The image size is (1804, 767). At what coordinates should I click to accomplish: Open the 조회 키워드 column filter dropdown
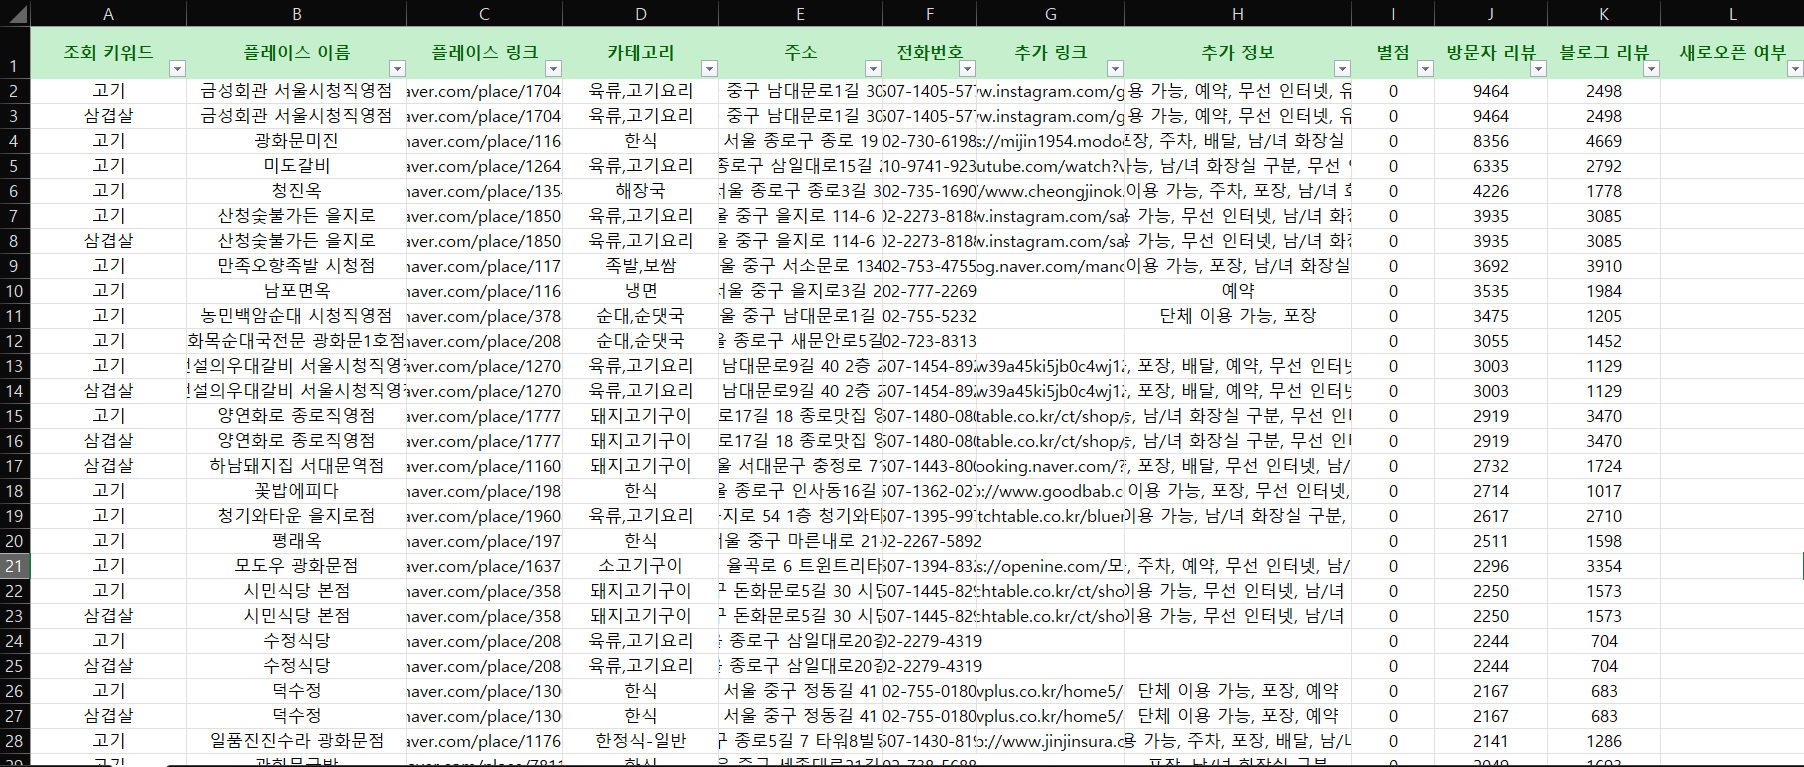pyautogui.click(x=177, y=69)
